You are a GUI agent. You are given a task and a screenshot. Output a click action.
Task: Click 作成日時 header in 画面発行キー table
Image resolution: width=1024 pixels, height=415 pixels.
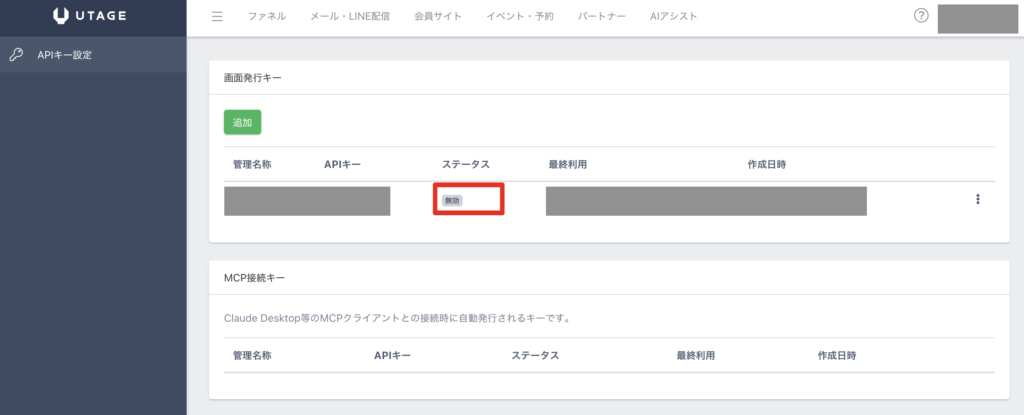tap(766, 163)
